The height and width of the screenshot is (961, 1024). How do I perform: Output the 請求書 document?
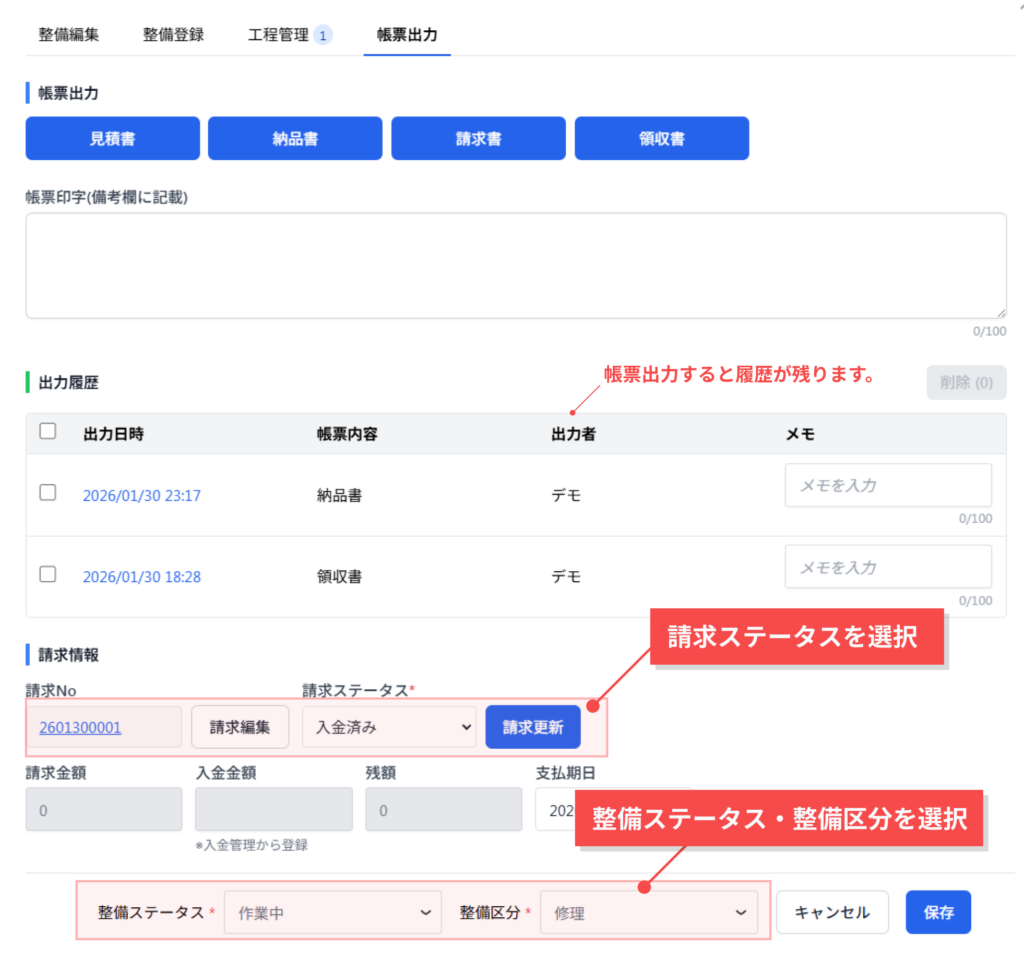click(x=478, y=139)
